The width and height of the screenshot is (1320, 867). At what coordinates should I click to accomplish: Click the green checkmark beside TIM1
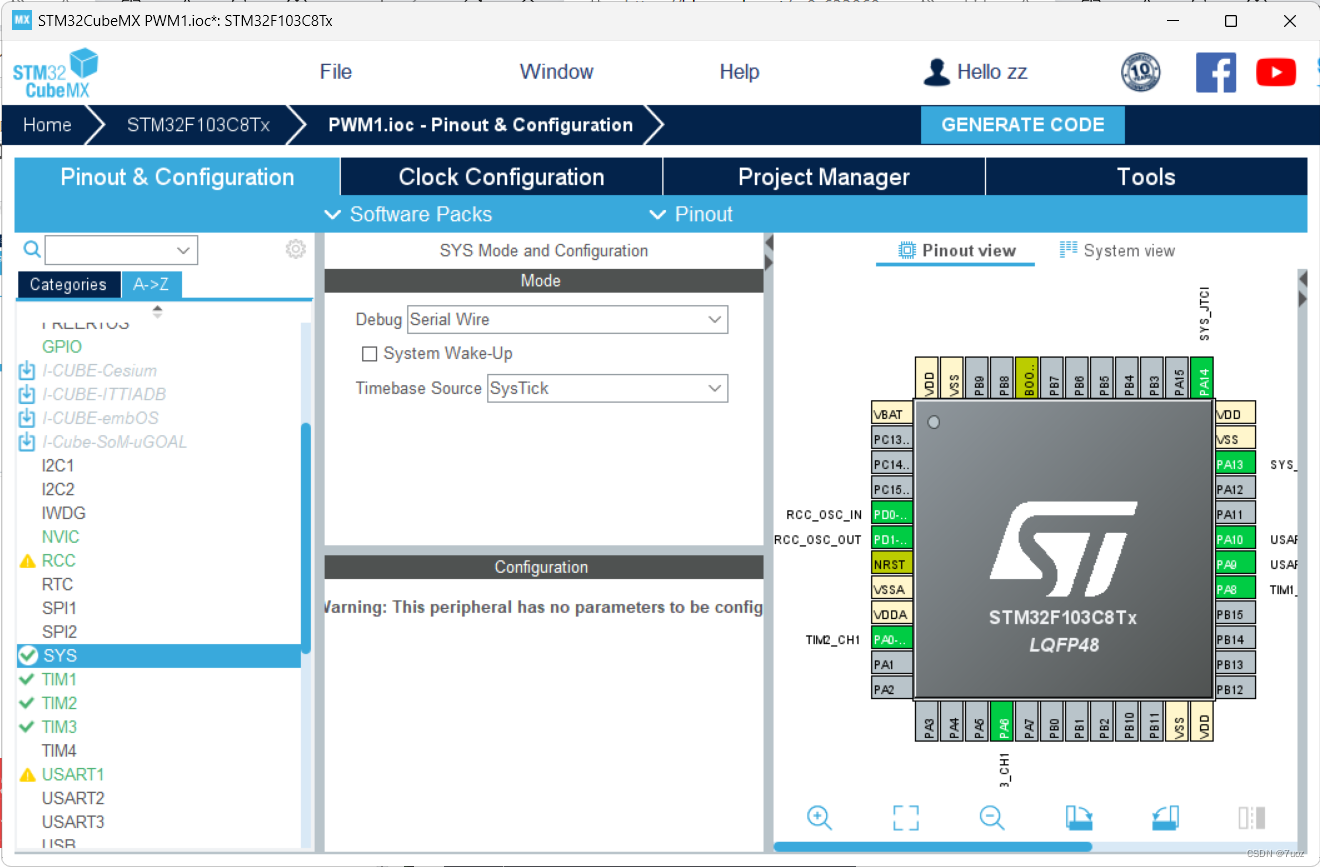27,679
